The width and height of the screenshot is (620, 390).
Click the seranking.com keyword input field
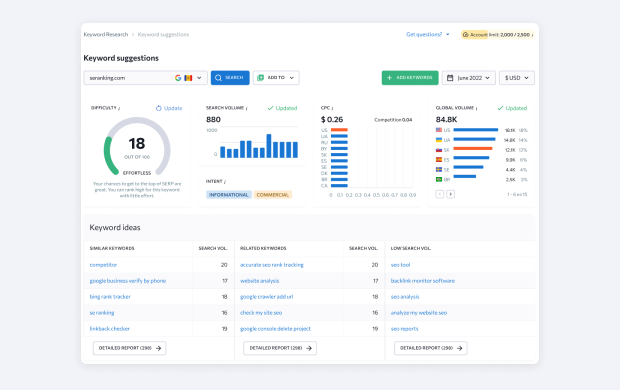pyautogui.click(x=129, y=78)
